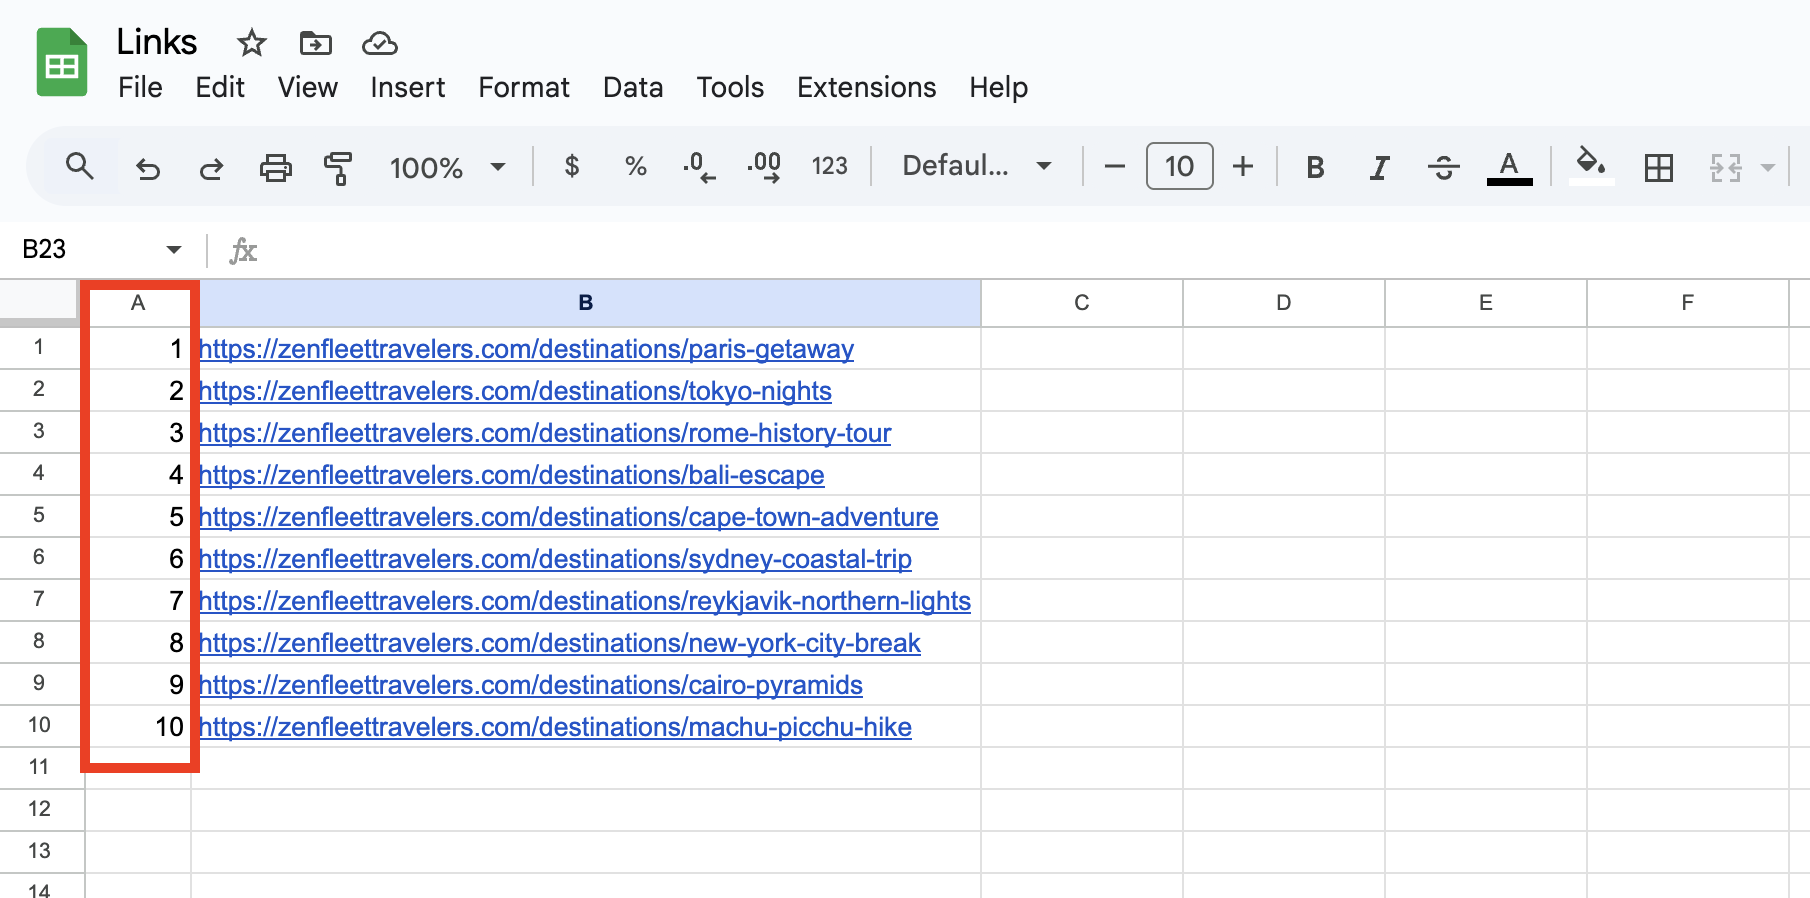Toggle italic formatting
This screenshot has width=1810, height=898.
1379,167
